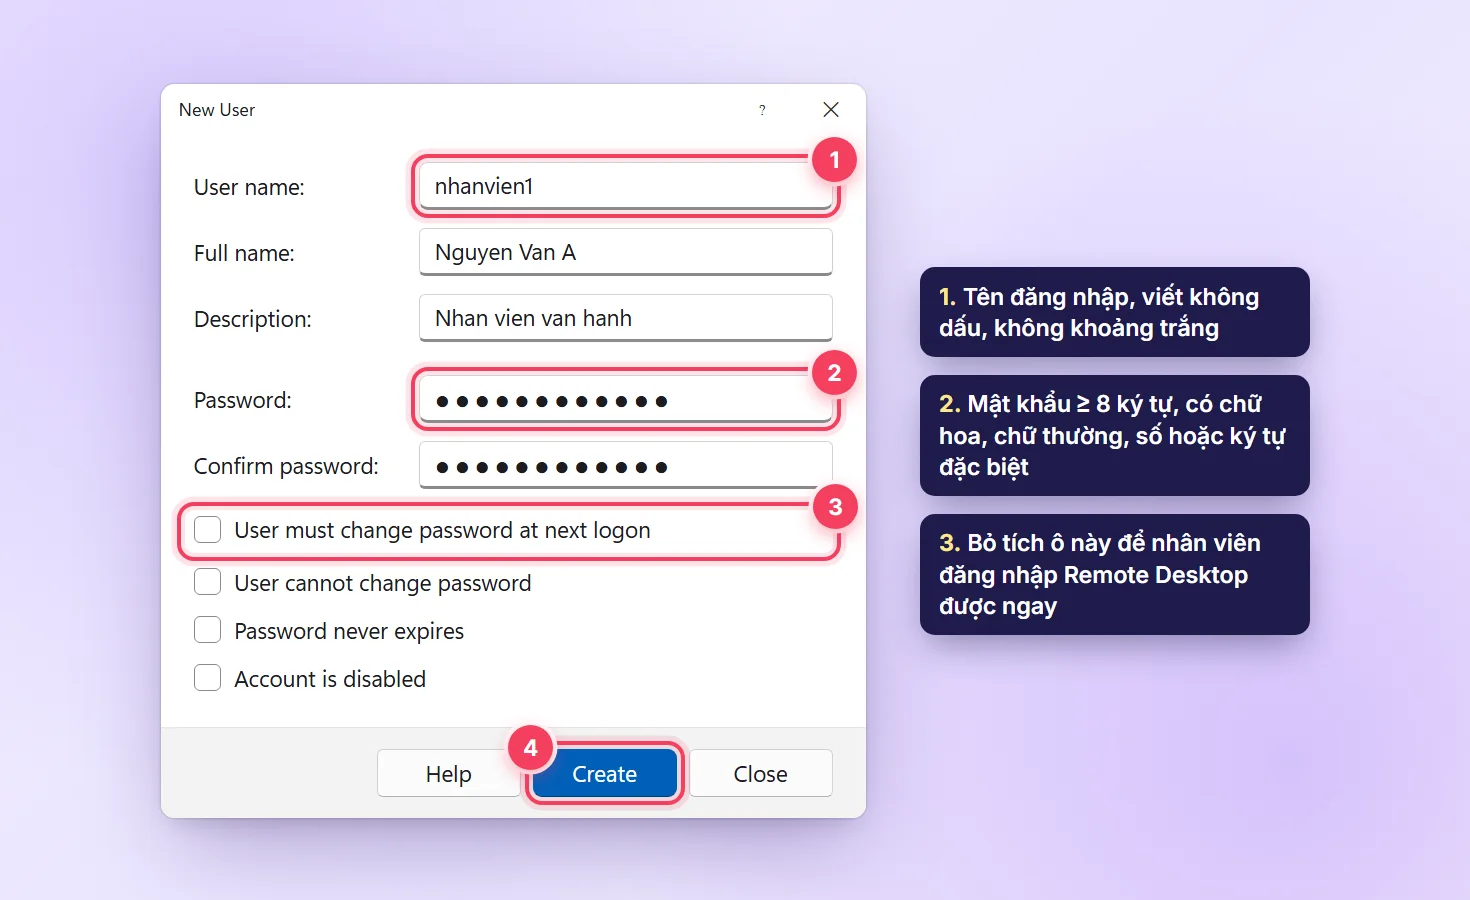
Task: Click the User name: label
Action: [249, 187]
